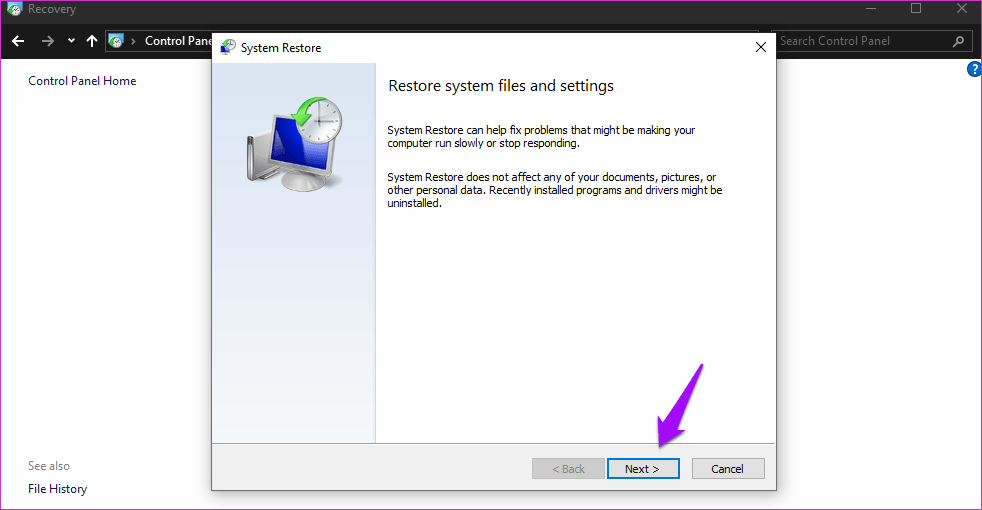This screenshot has width=982, height=510.
Task: Click the System Restore title bar icon
Action: tap(228, 48)
